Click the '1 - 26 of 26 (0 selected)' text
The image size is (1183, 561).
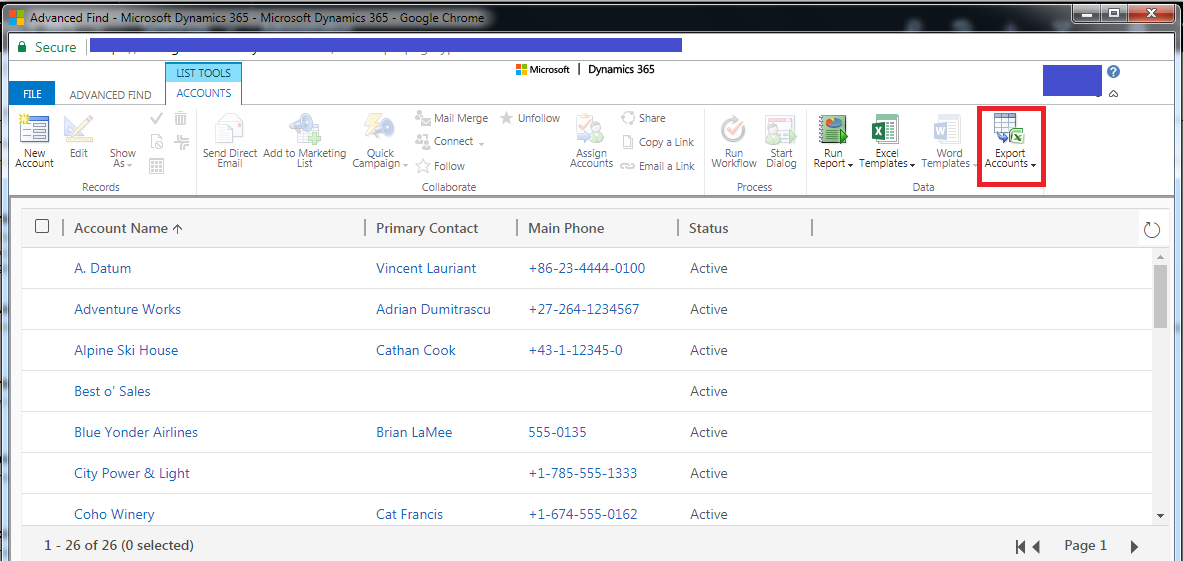(118, 544)
